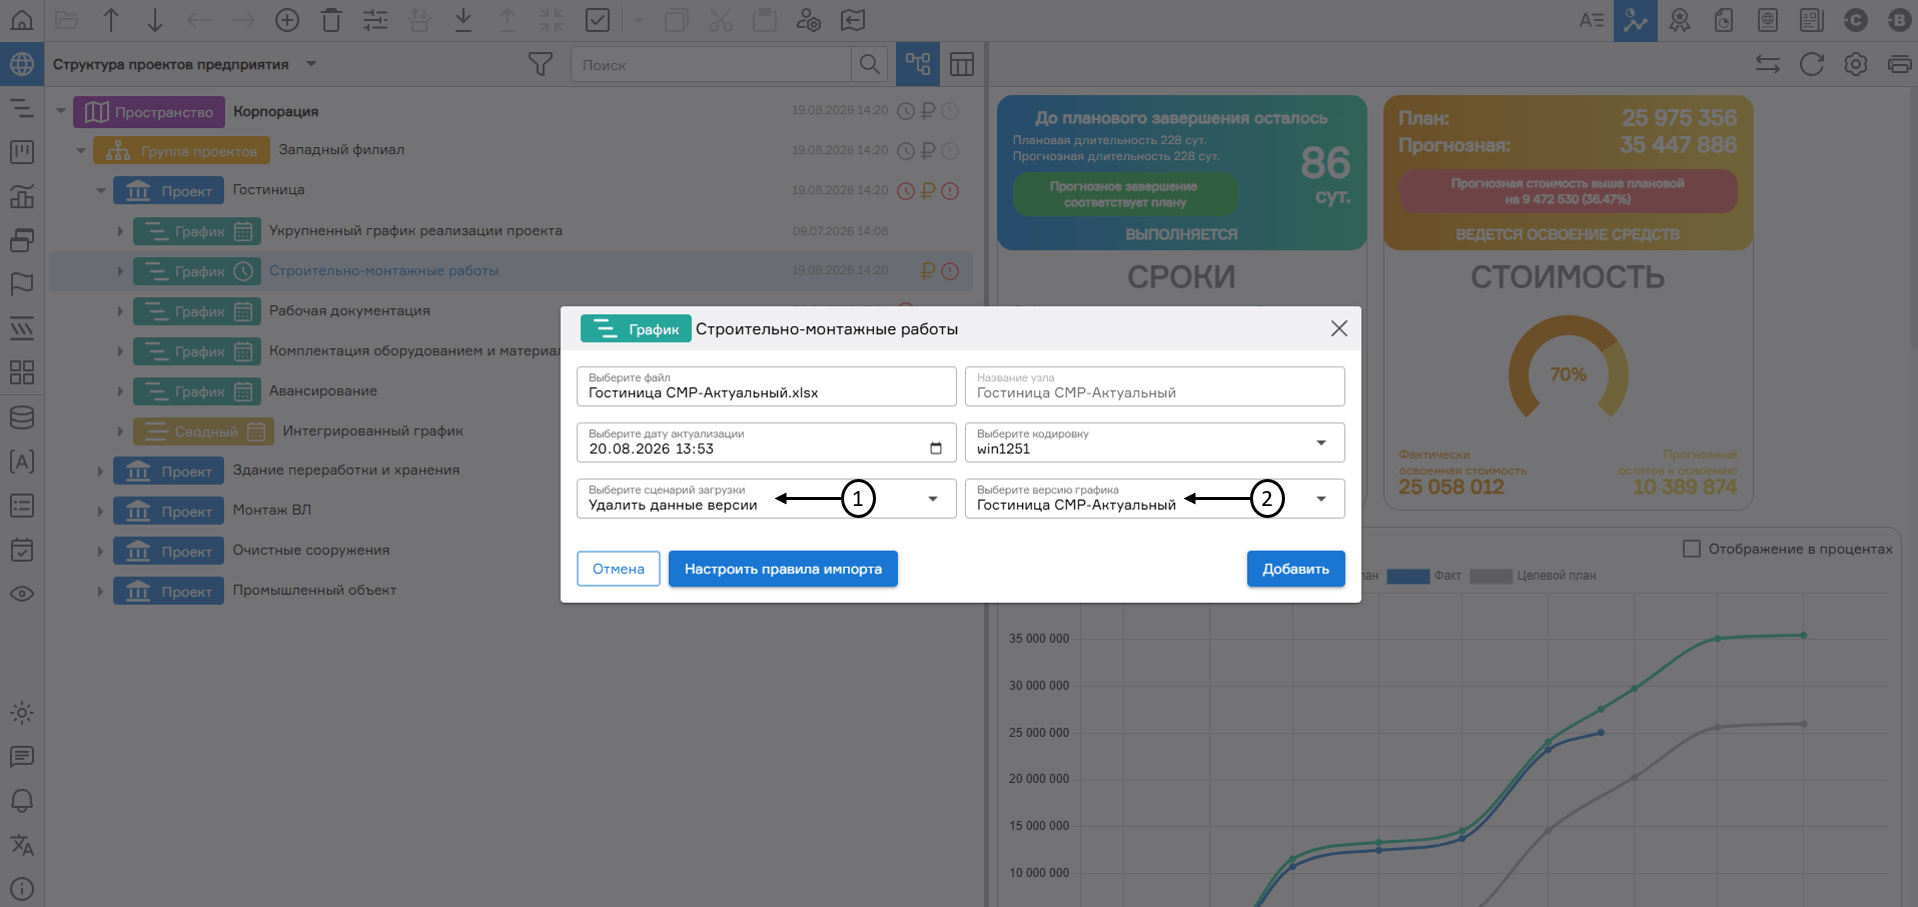Open the text formatting icon at top right
This screenshot has height=907, width=1918.
(x=1591, y=20)
